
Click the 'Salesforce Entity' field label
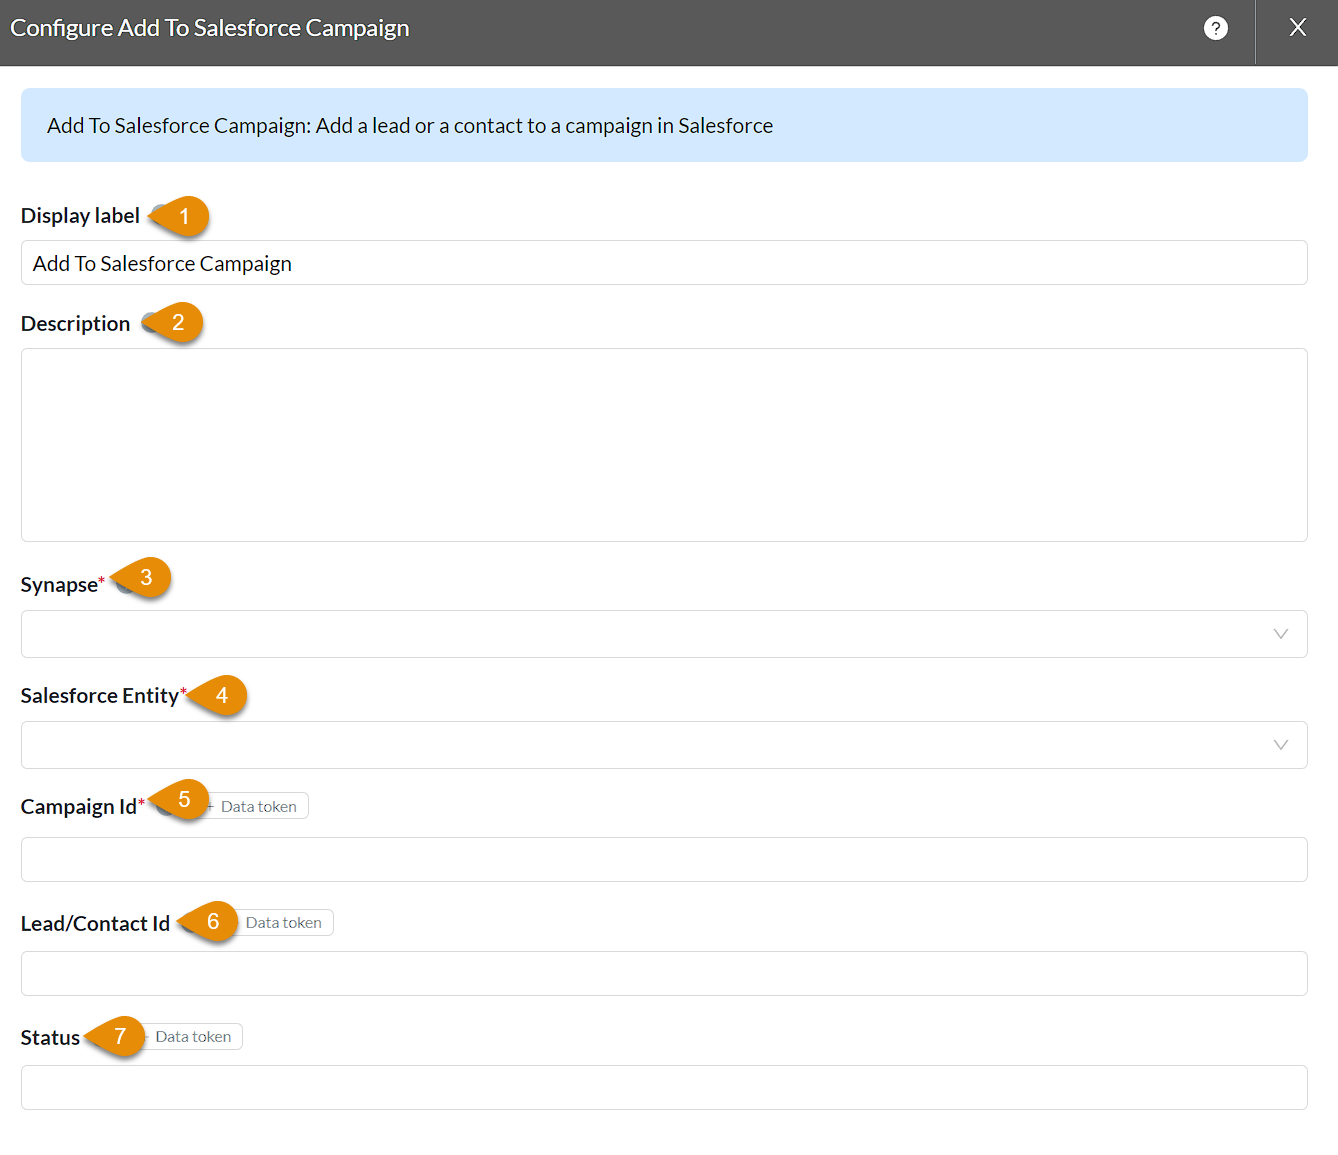(99, 696)
